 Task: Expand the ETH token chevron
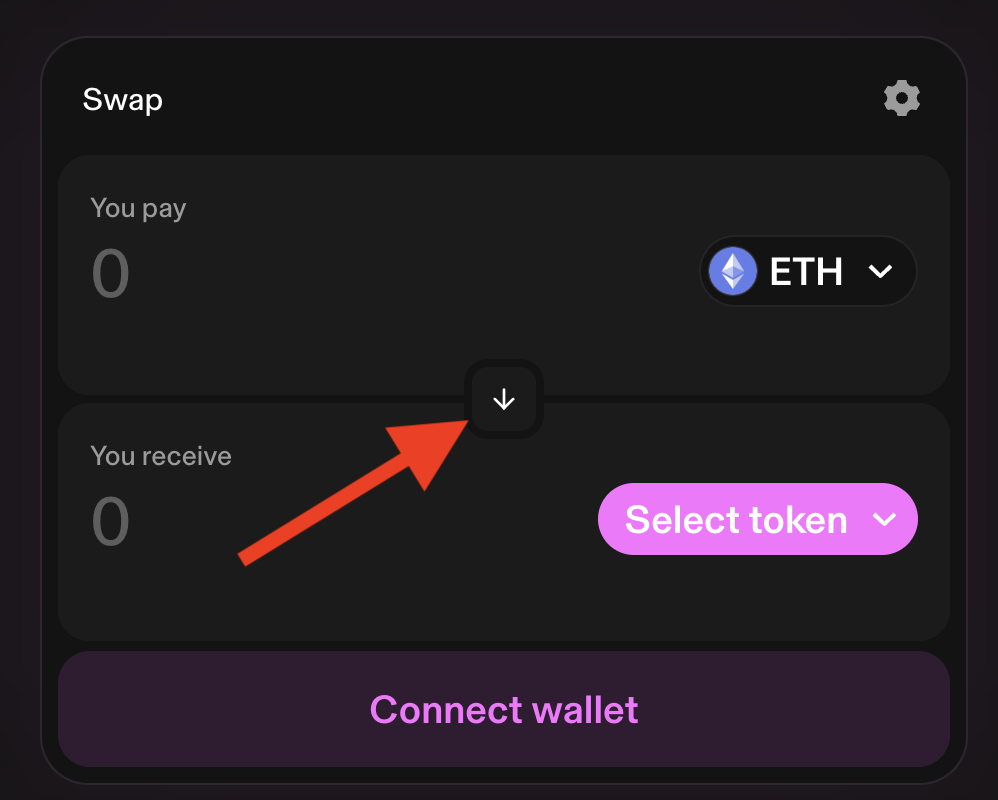pos(880,271)
